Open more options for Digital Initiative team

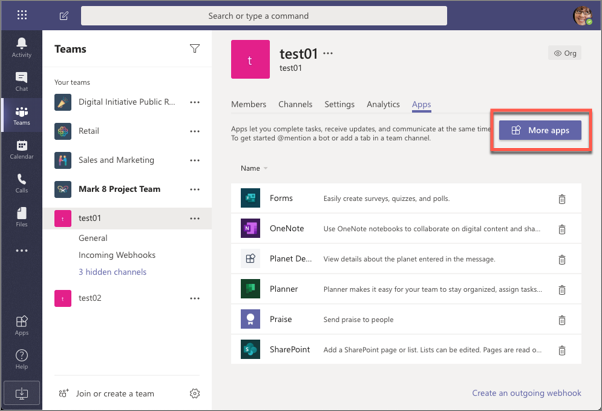[195, 102]
